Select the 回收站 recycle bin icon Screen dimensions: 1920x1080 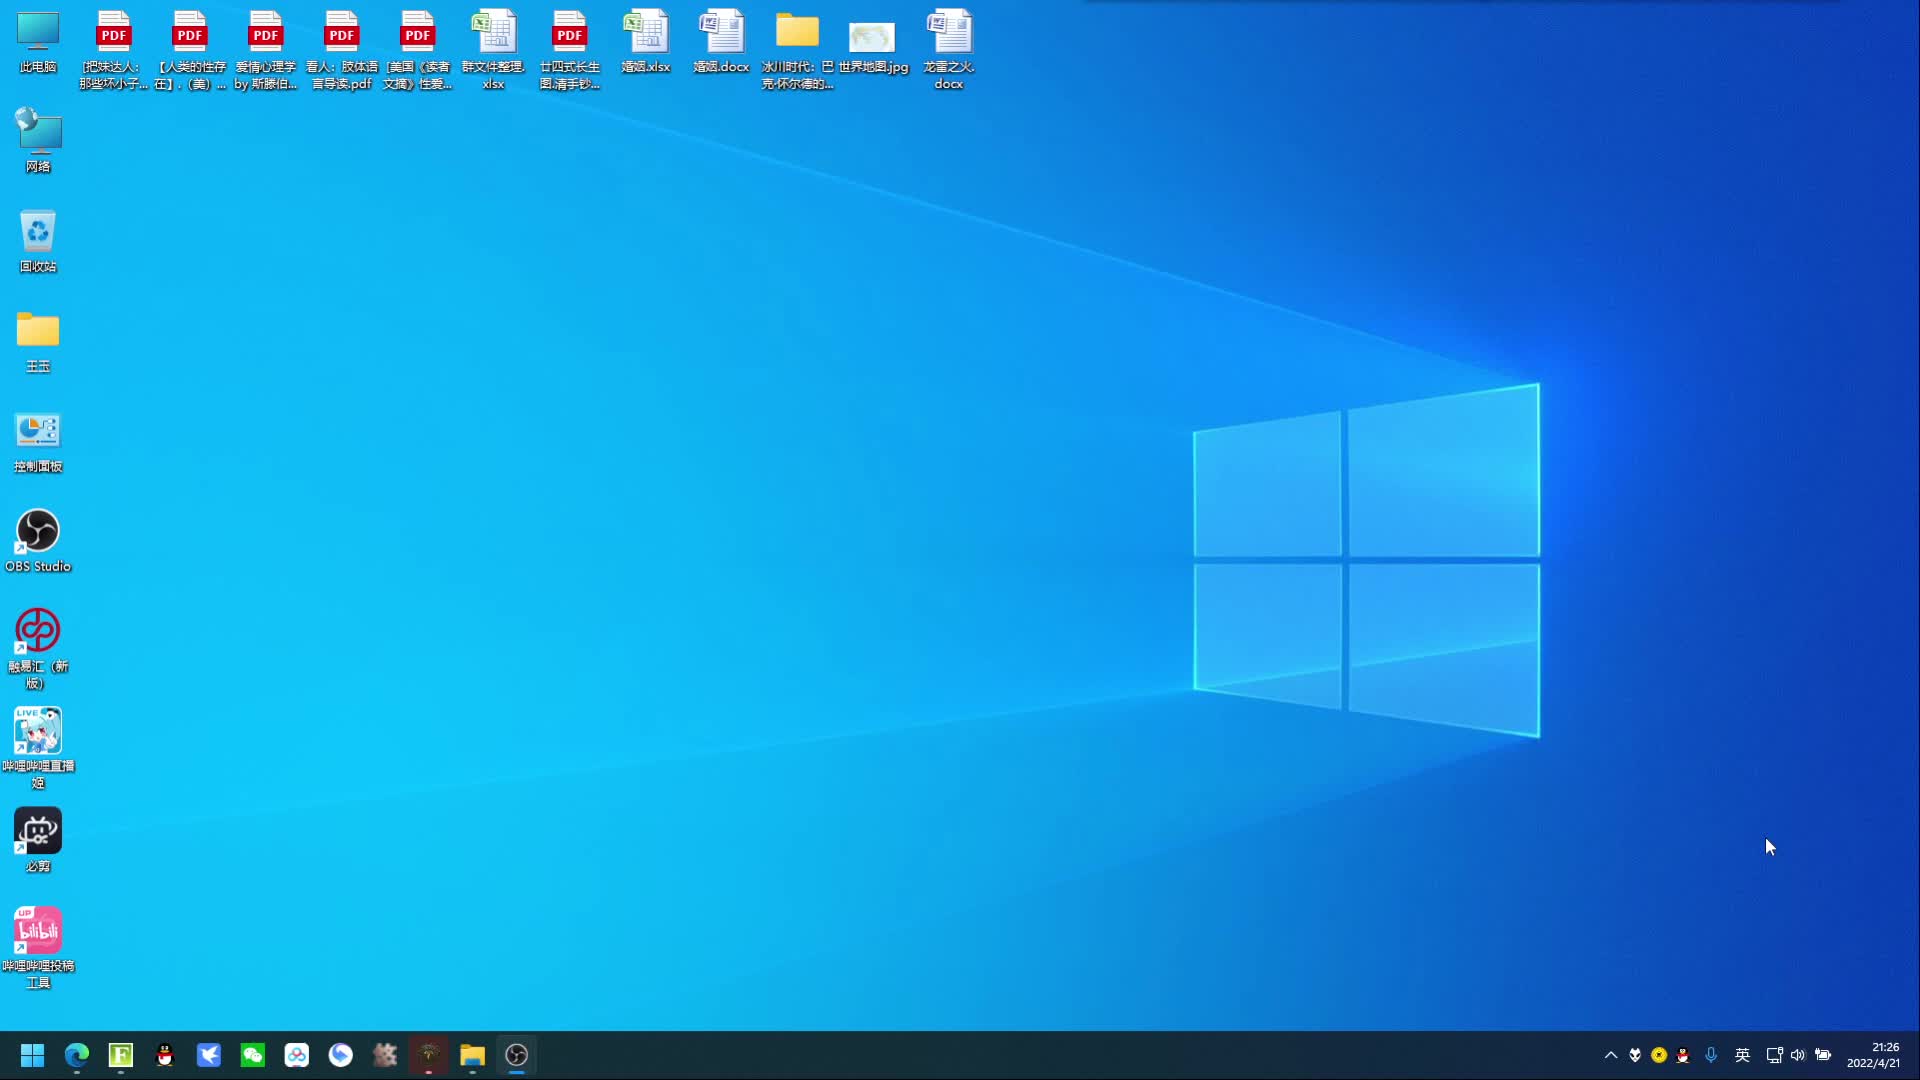tap(38, 241)
